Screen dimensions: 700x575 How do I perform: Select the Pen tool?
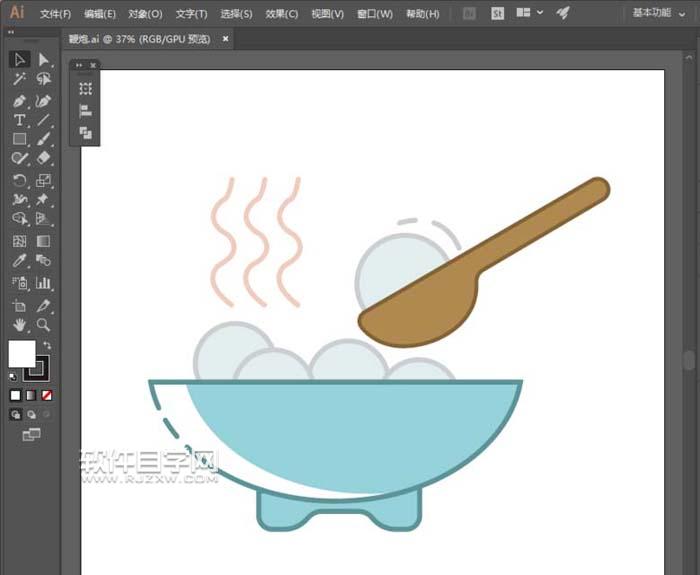coord(20,101)
